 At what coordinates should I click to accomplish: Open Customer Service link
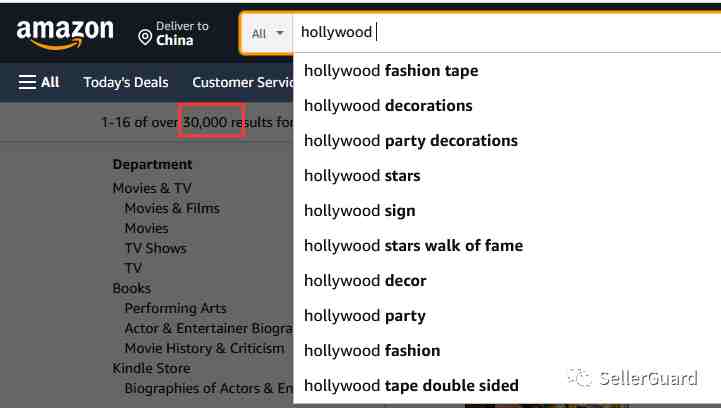(x=243, y=82)
